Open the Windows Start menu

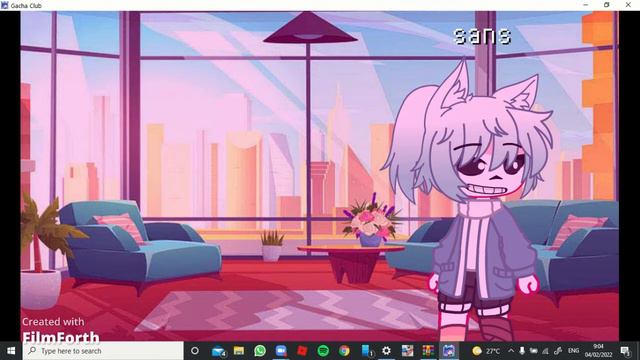11,351
